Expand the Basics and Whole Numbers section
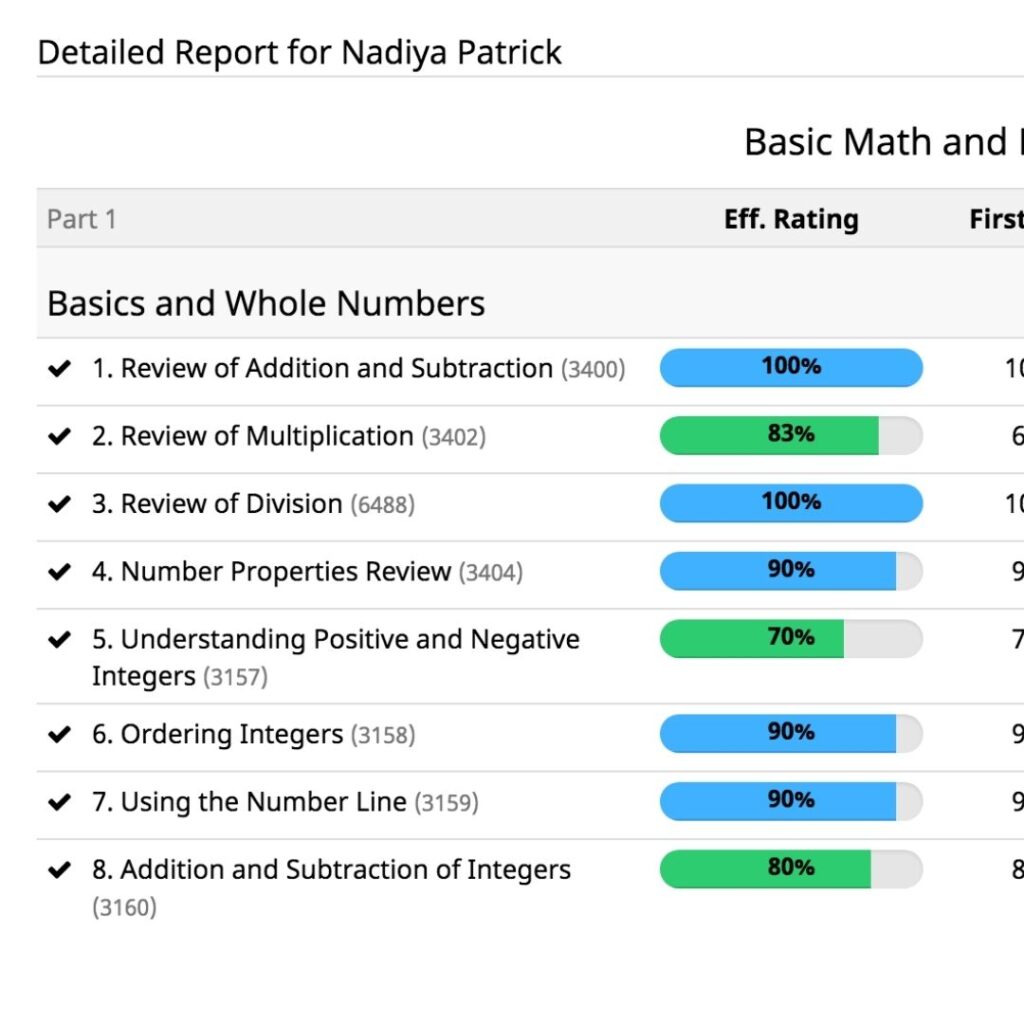This screenshot has width=1024, height=1024. click(x=265, y=303)
